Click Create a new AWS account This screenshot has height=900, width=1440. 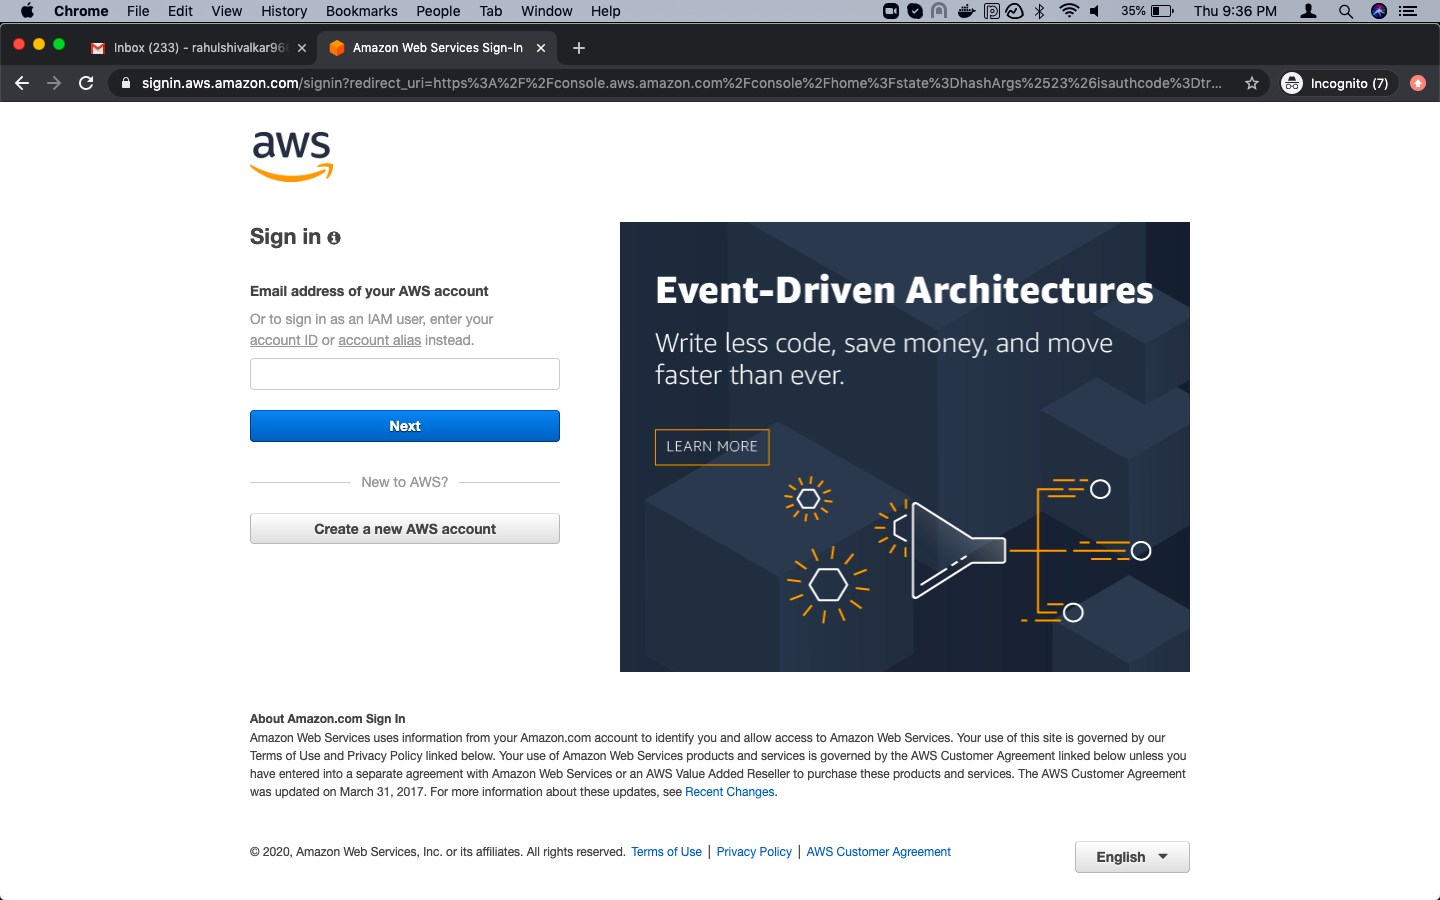[x=404, y=528]
